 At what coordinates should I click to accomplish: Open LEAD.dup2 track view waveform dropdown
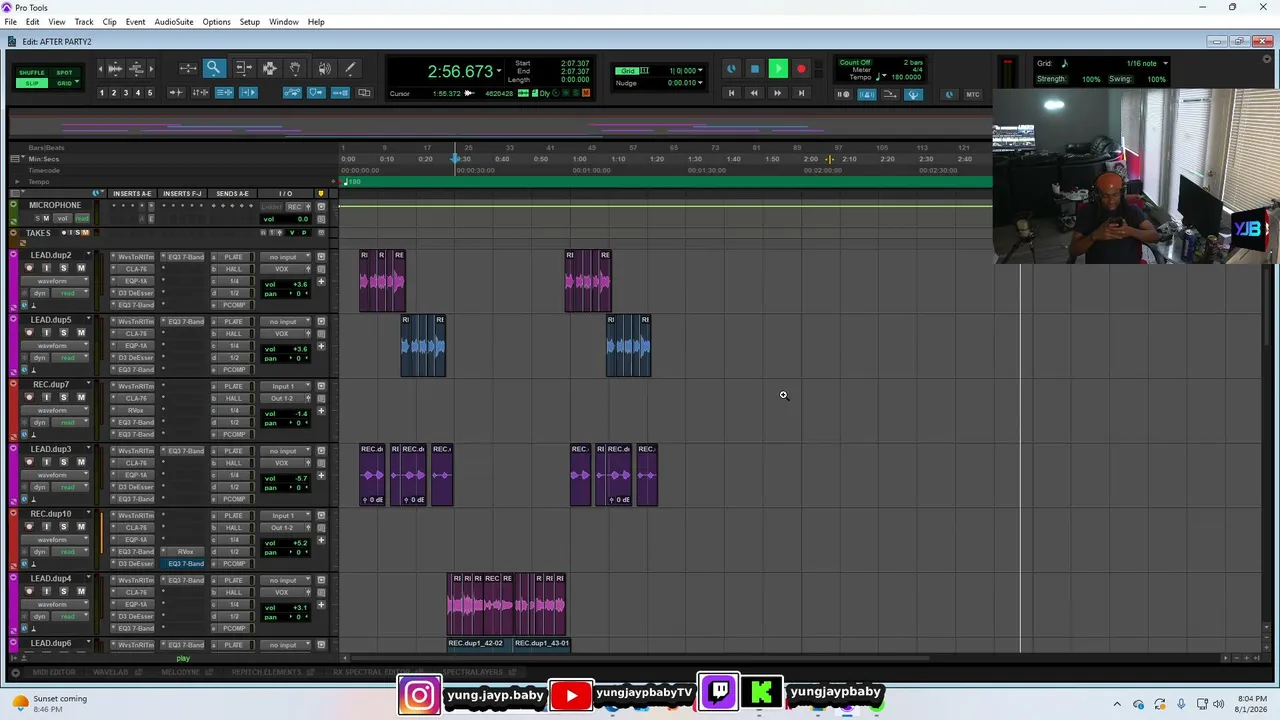coord(55,281)
